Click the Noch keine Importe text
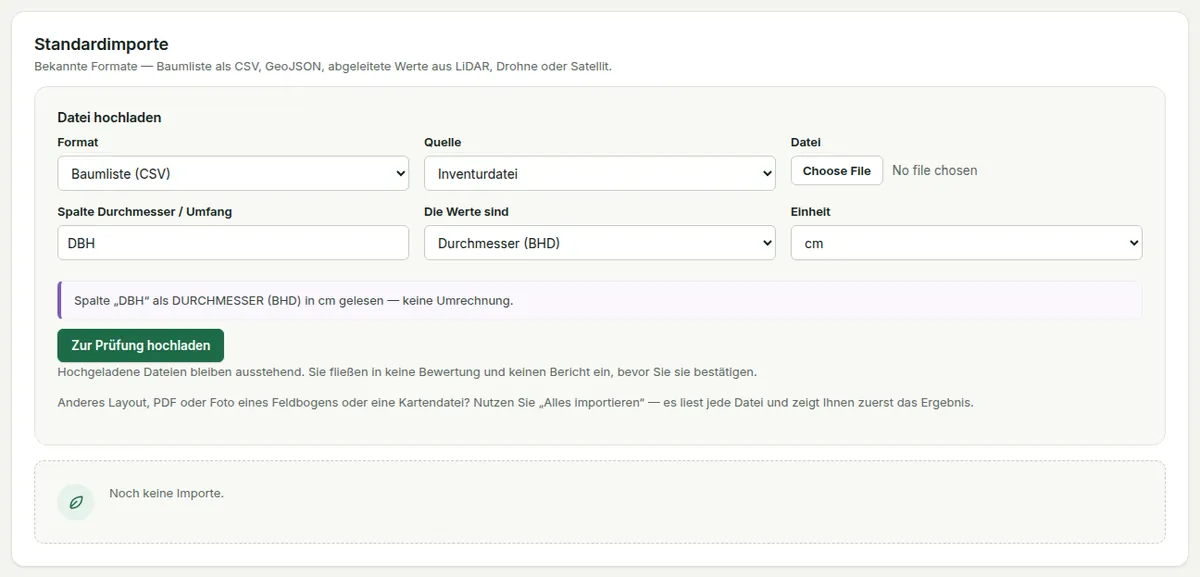The width and height of the screenshot is (1200, 577). 166,493
